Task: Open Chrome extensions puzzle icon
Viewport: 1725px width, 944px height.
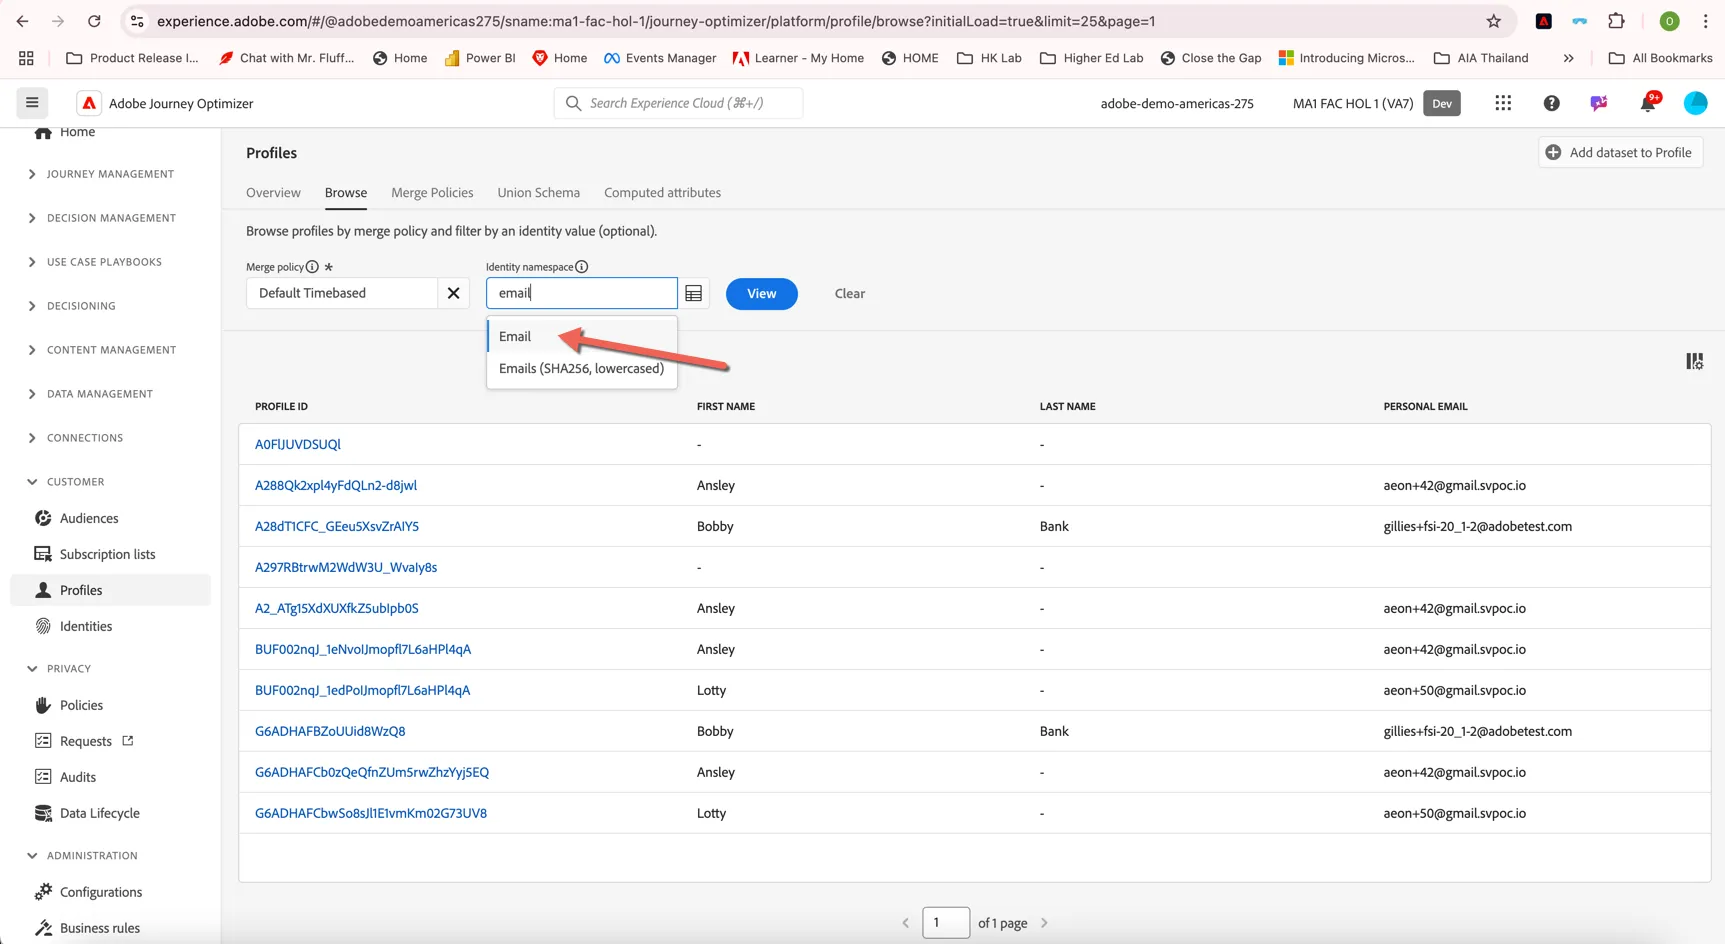Action: click(x=1616, y=21)
